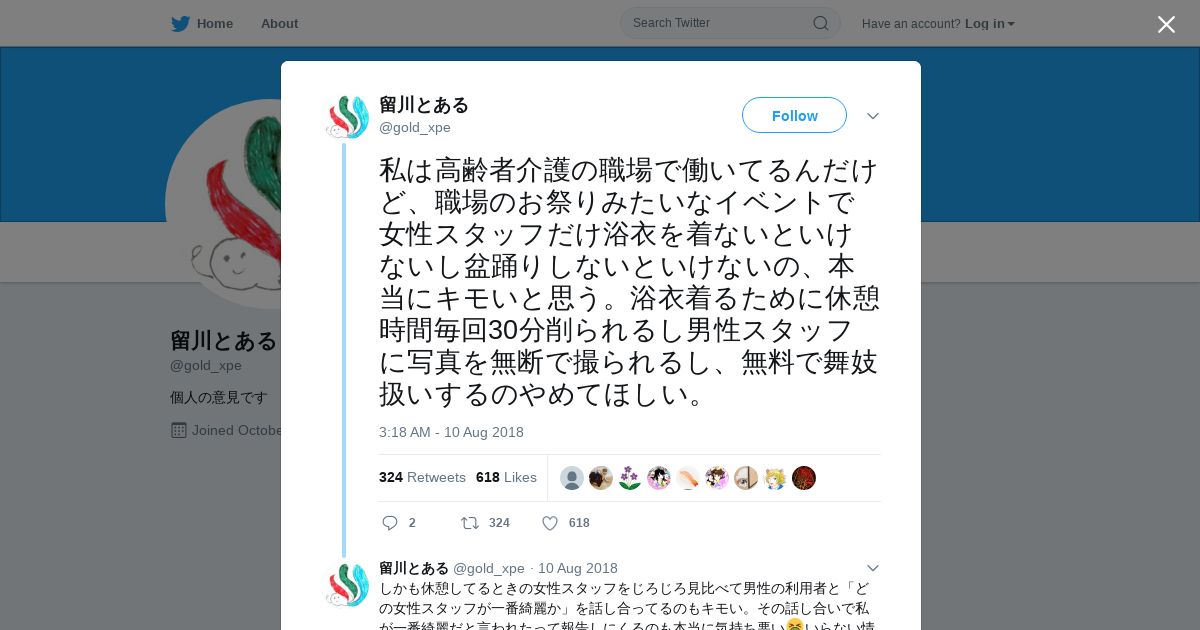This screenshot has width=1200, height=630.
Task: Like the tweet via heart icon
Action: coord(550,523)
